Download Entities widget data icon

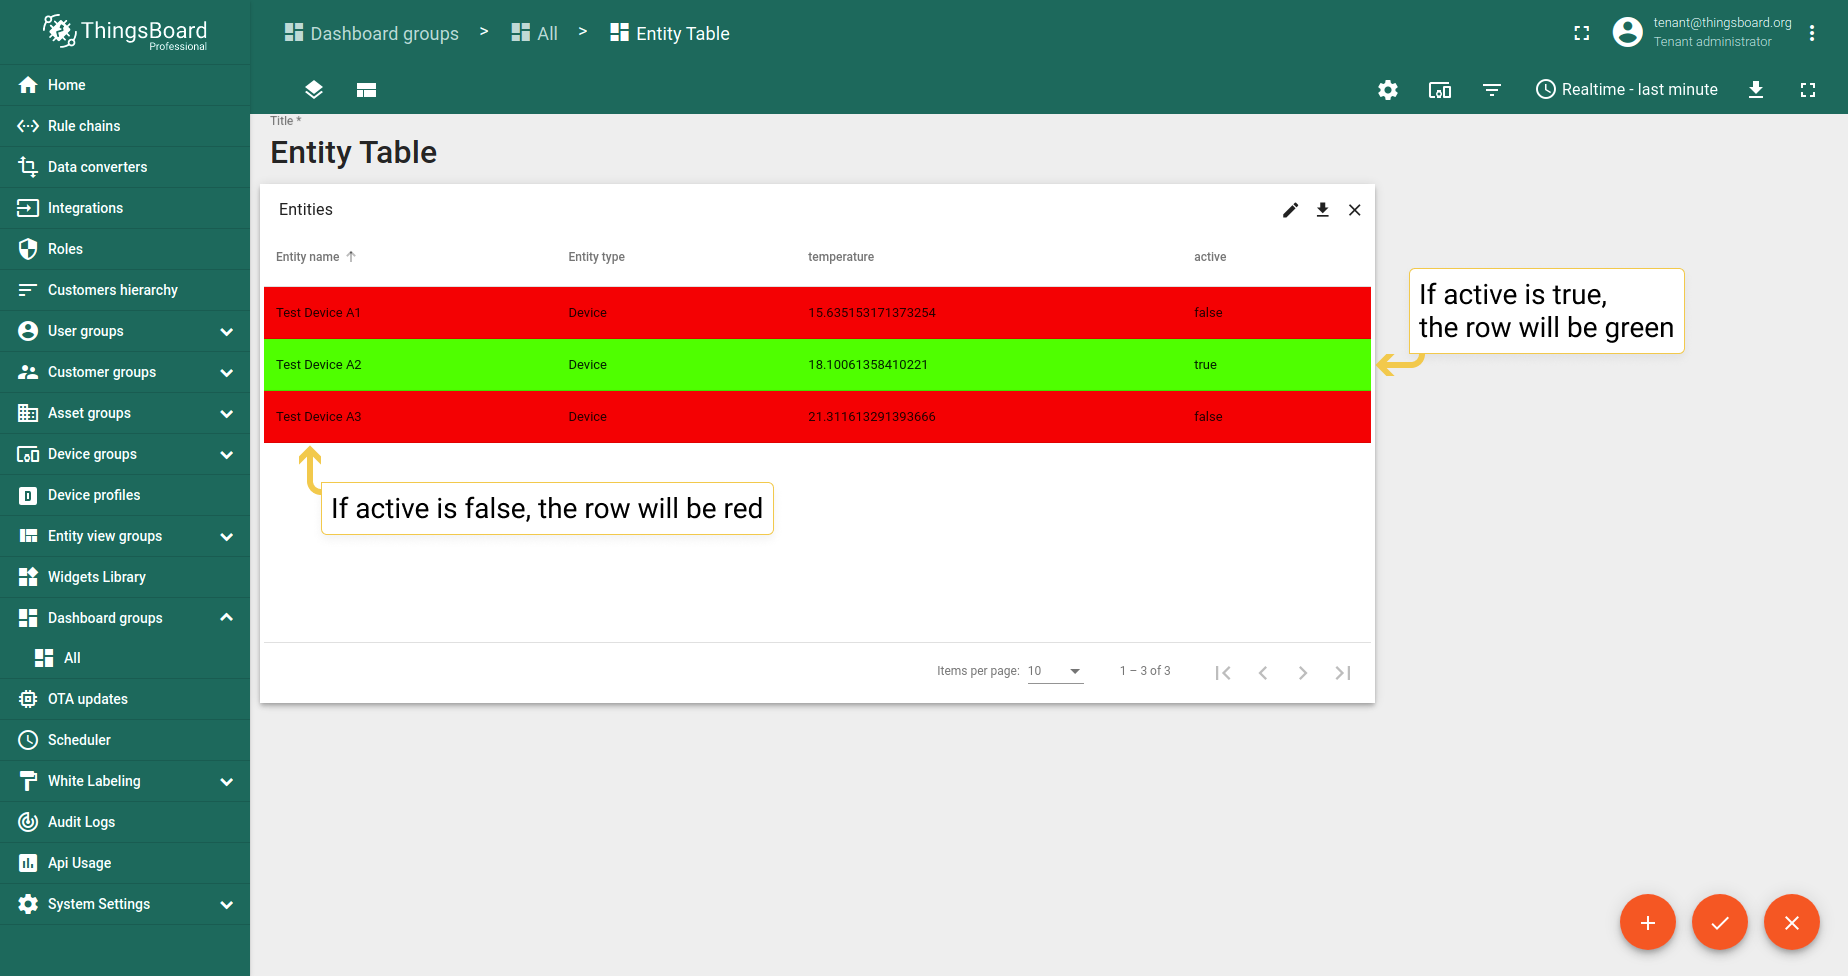click(1323, 210)
